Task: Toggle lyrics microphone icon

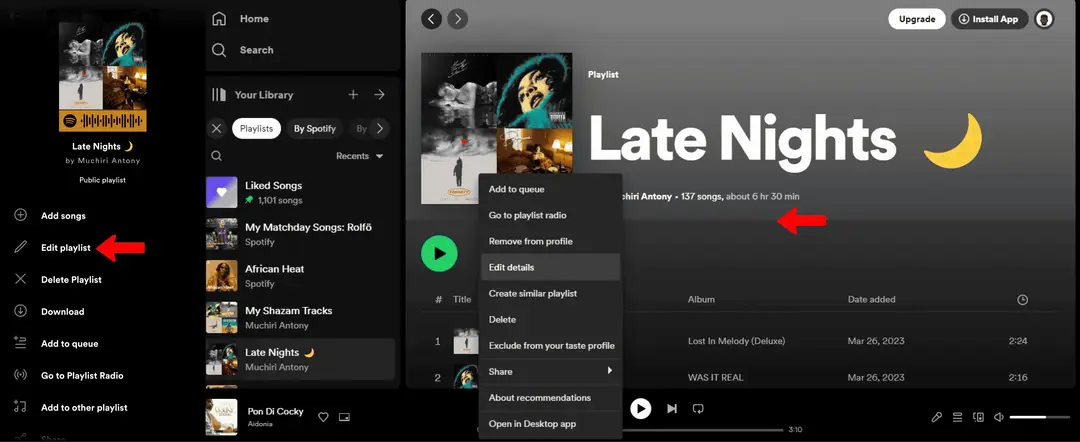Action: click(x=936, y=417)
